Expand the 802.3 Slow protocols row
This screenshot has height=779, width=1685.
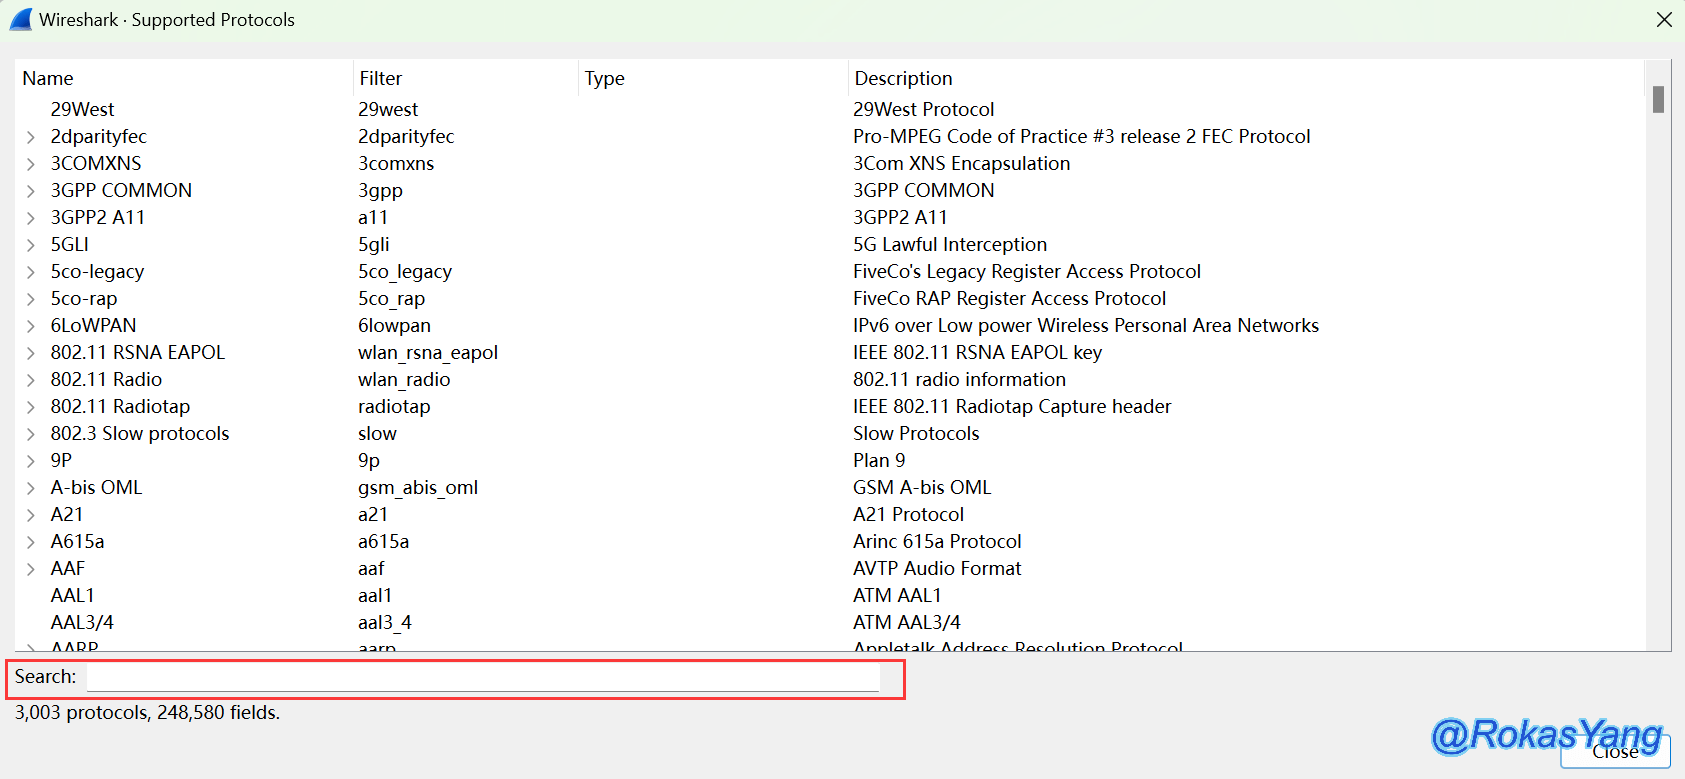click(x=31, y=434)
